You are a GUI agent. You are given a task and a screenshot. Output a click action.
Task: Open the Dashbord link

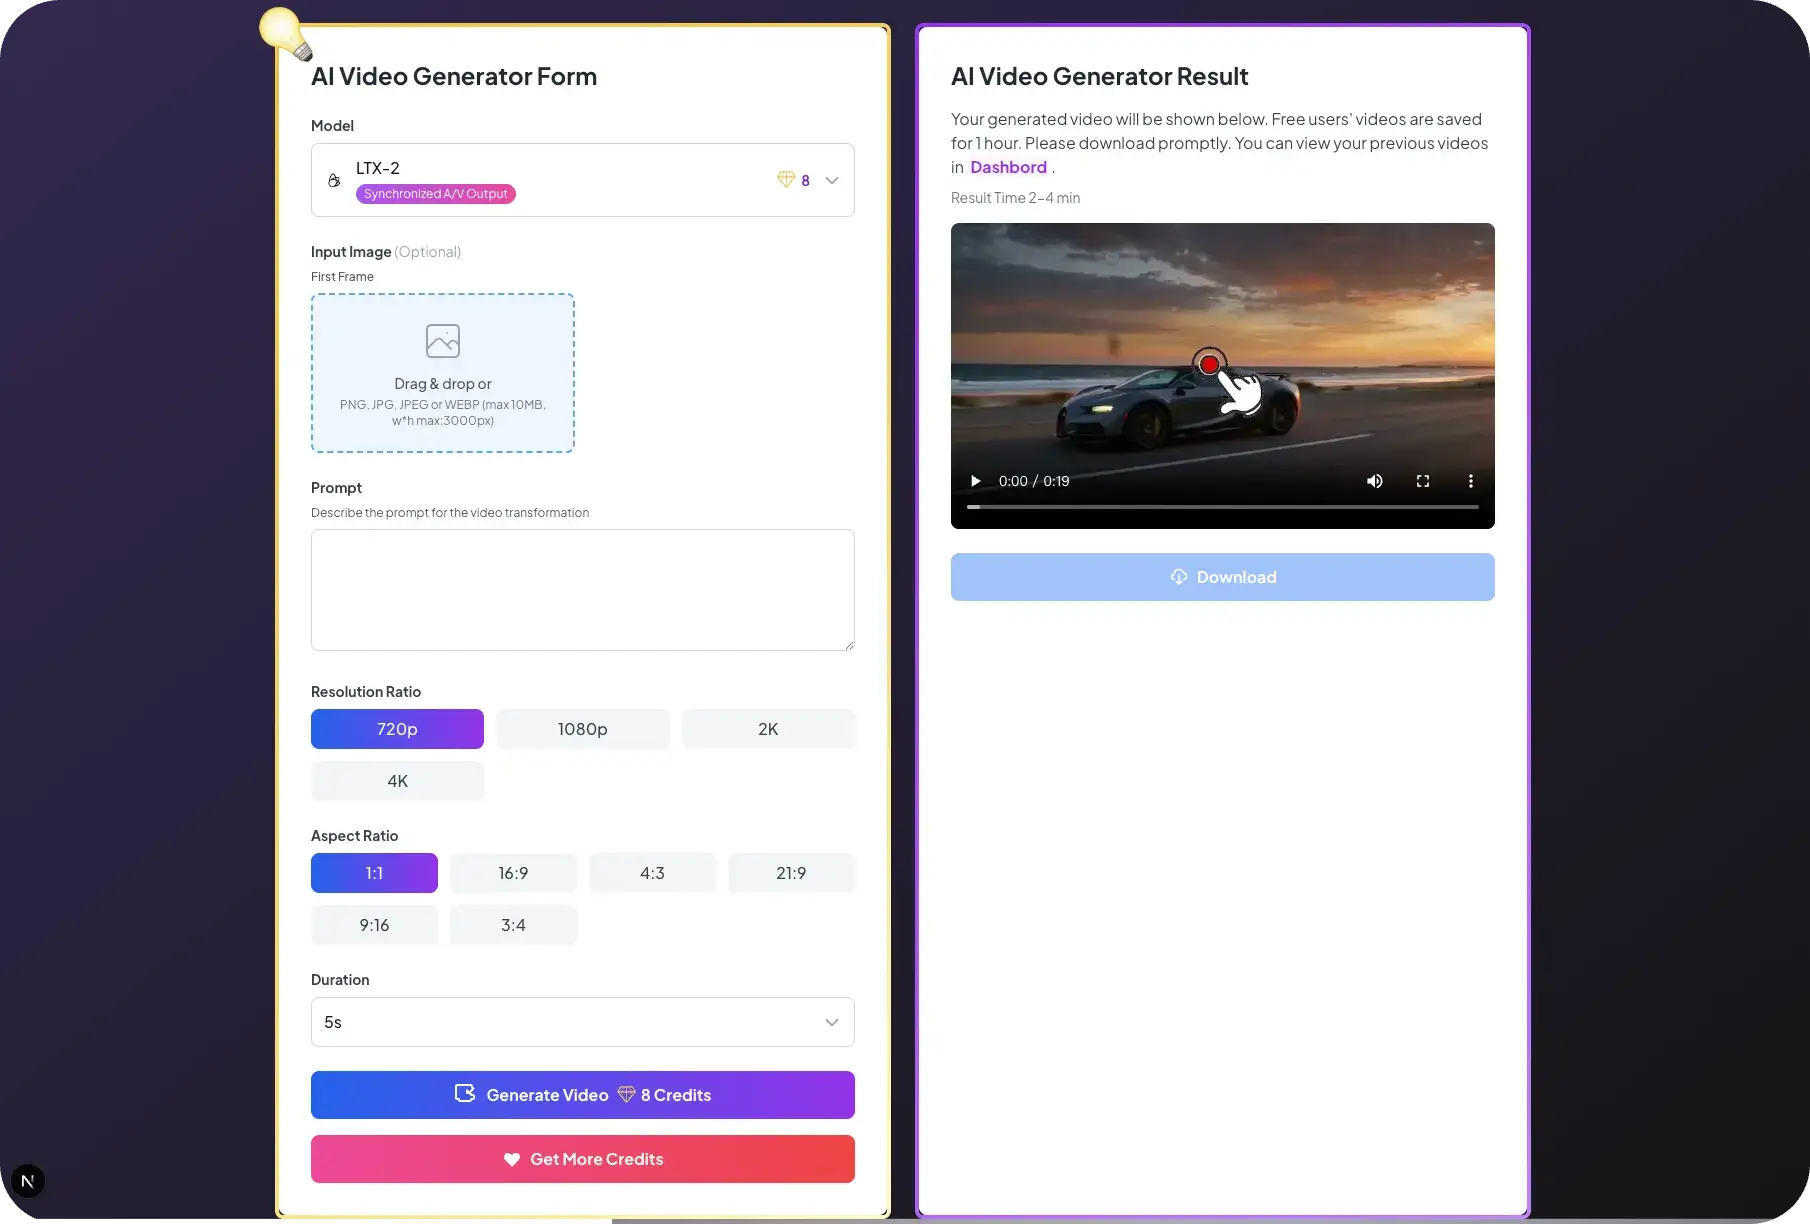click(x=1008, y=167)
